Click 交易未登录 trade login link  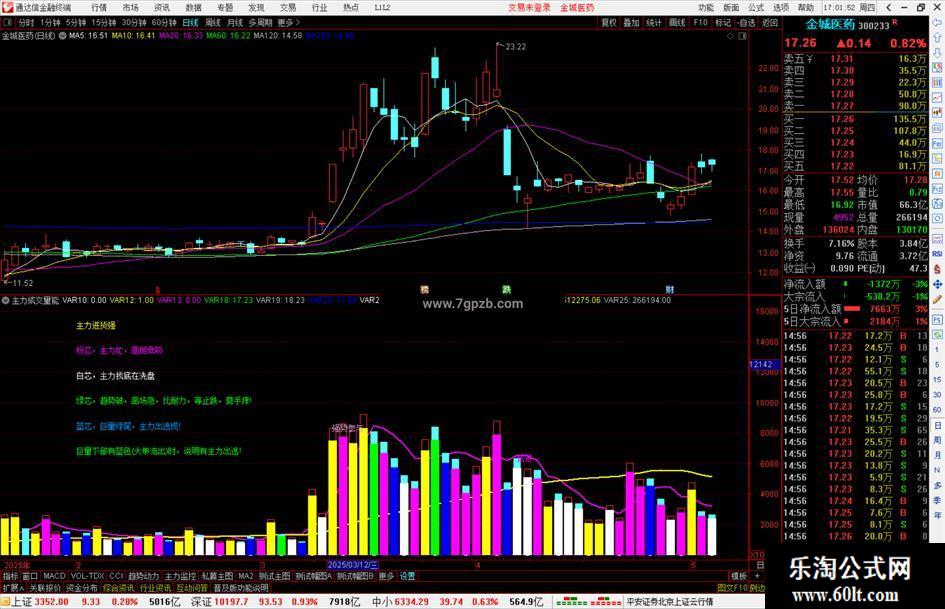[x=529, y=7]
